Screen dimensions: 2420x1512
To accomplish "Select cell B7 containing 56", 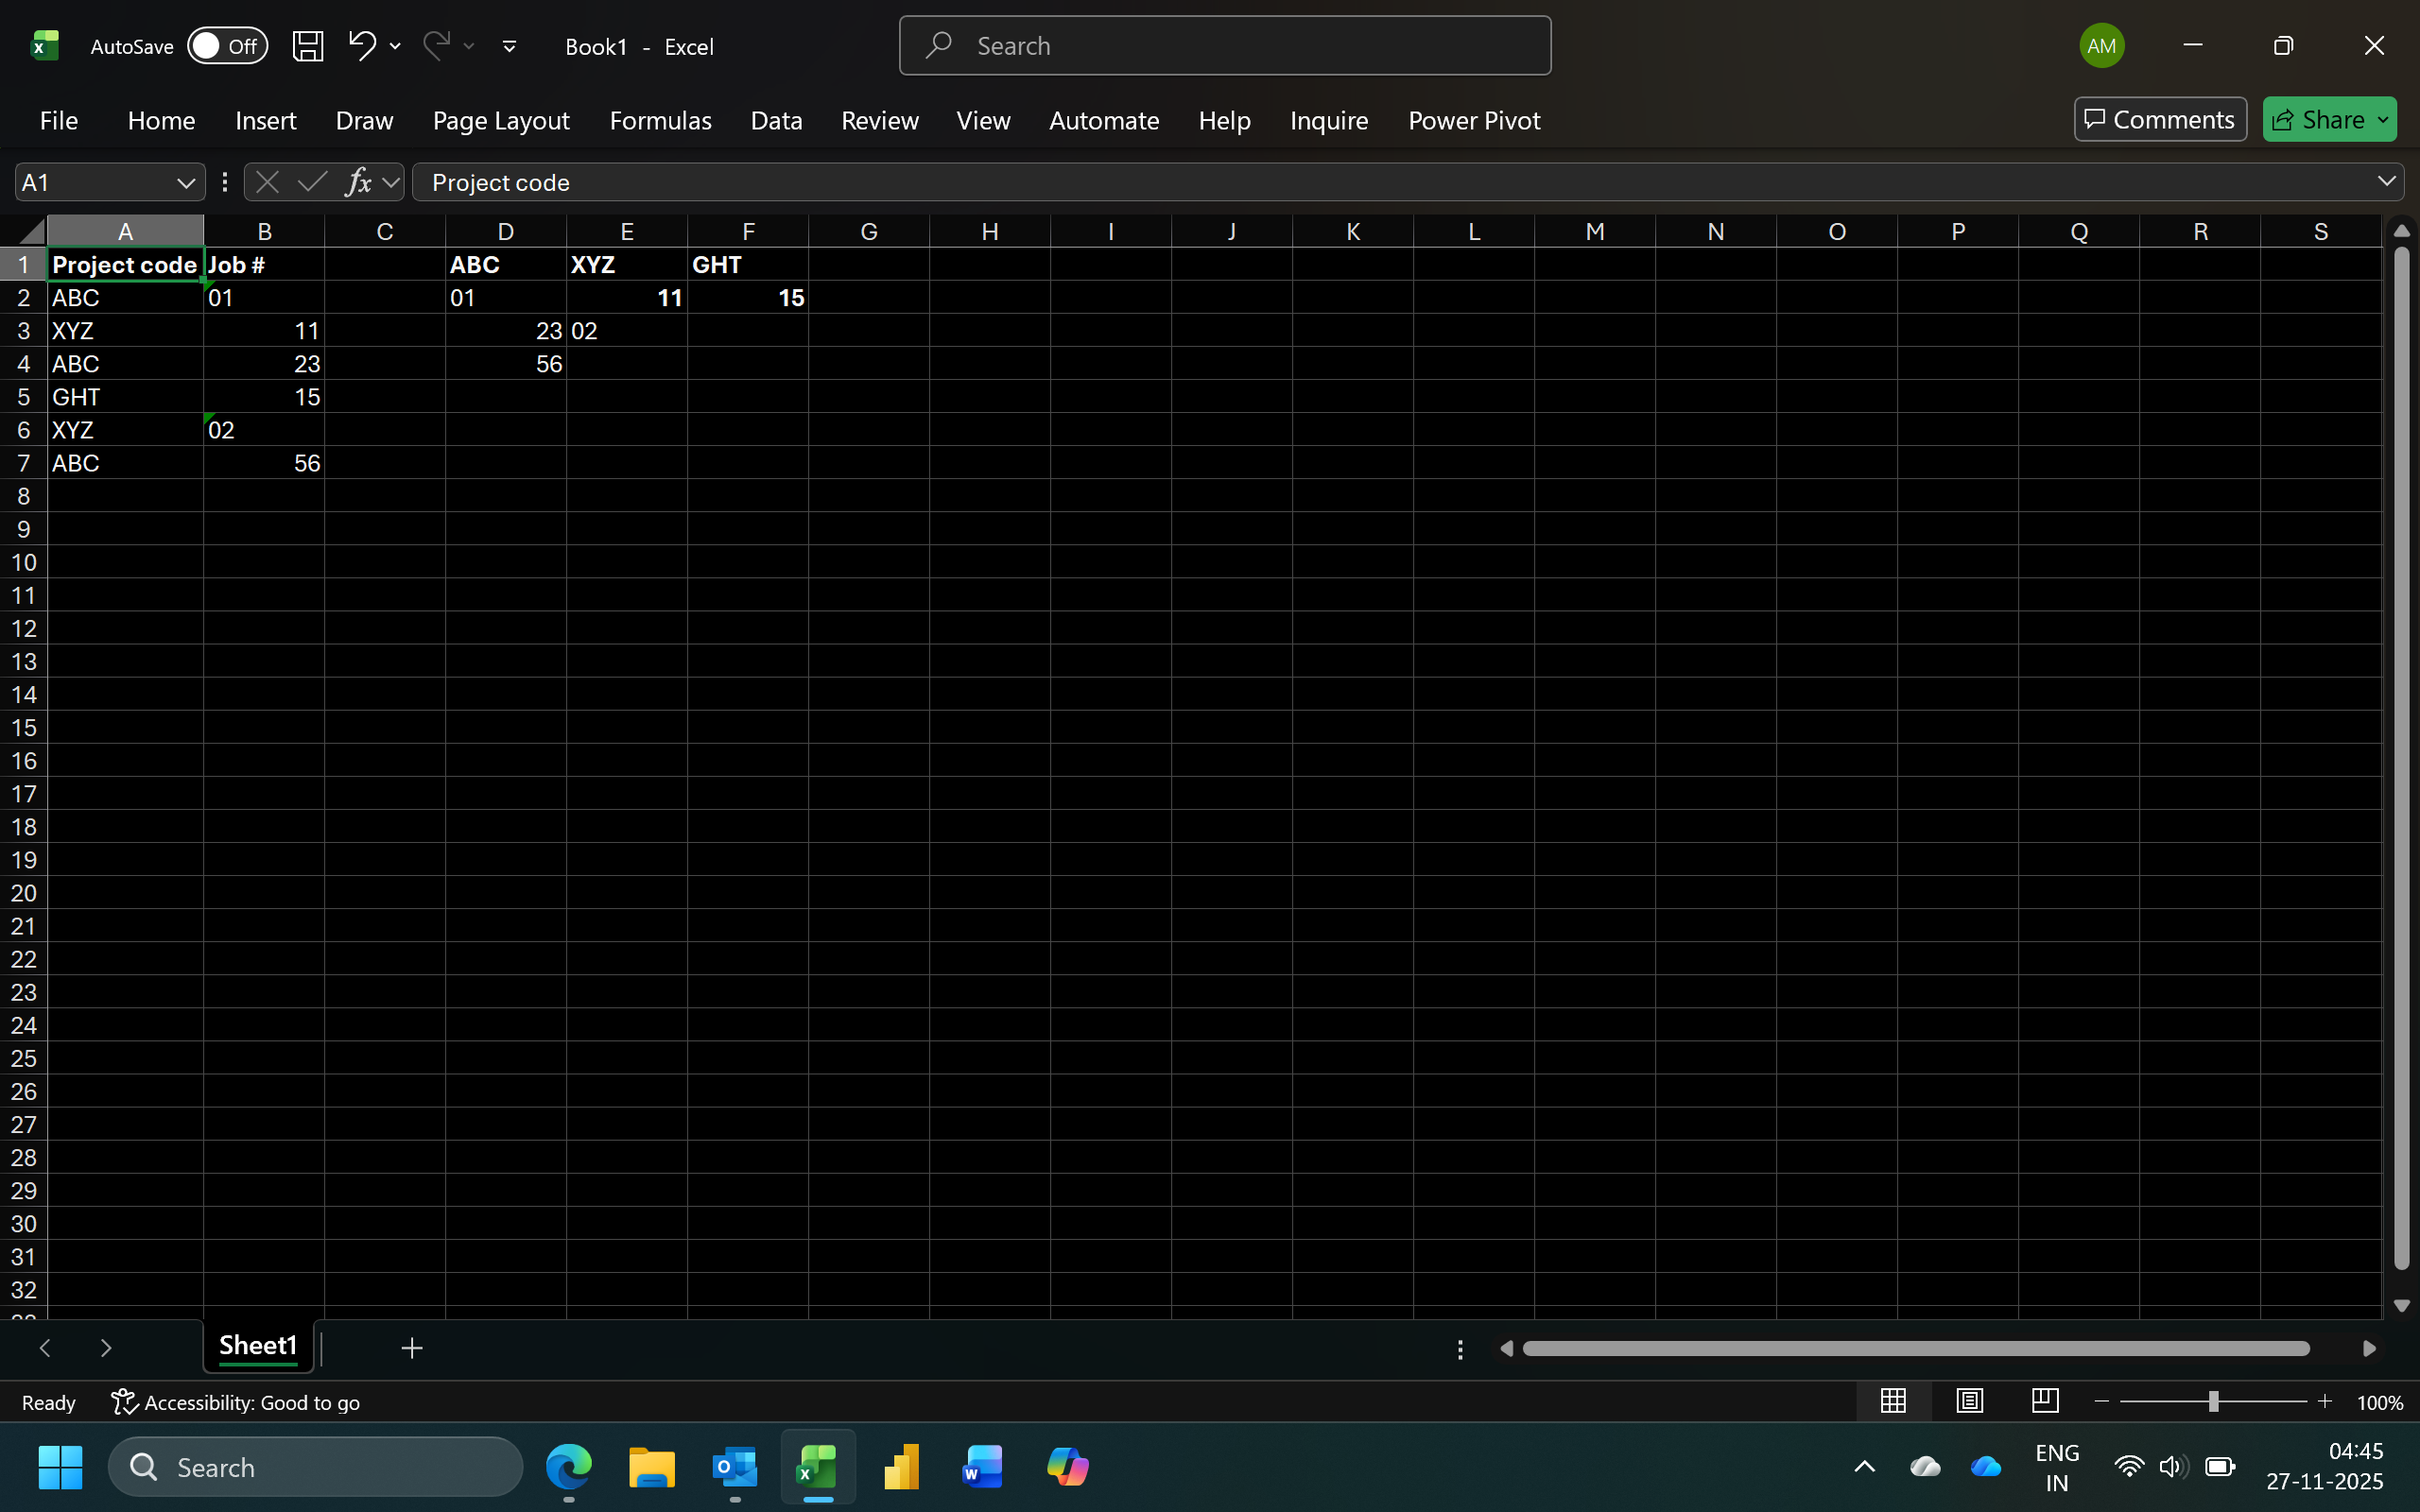I will pyautogui.click(x=264, y=463).
